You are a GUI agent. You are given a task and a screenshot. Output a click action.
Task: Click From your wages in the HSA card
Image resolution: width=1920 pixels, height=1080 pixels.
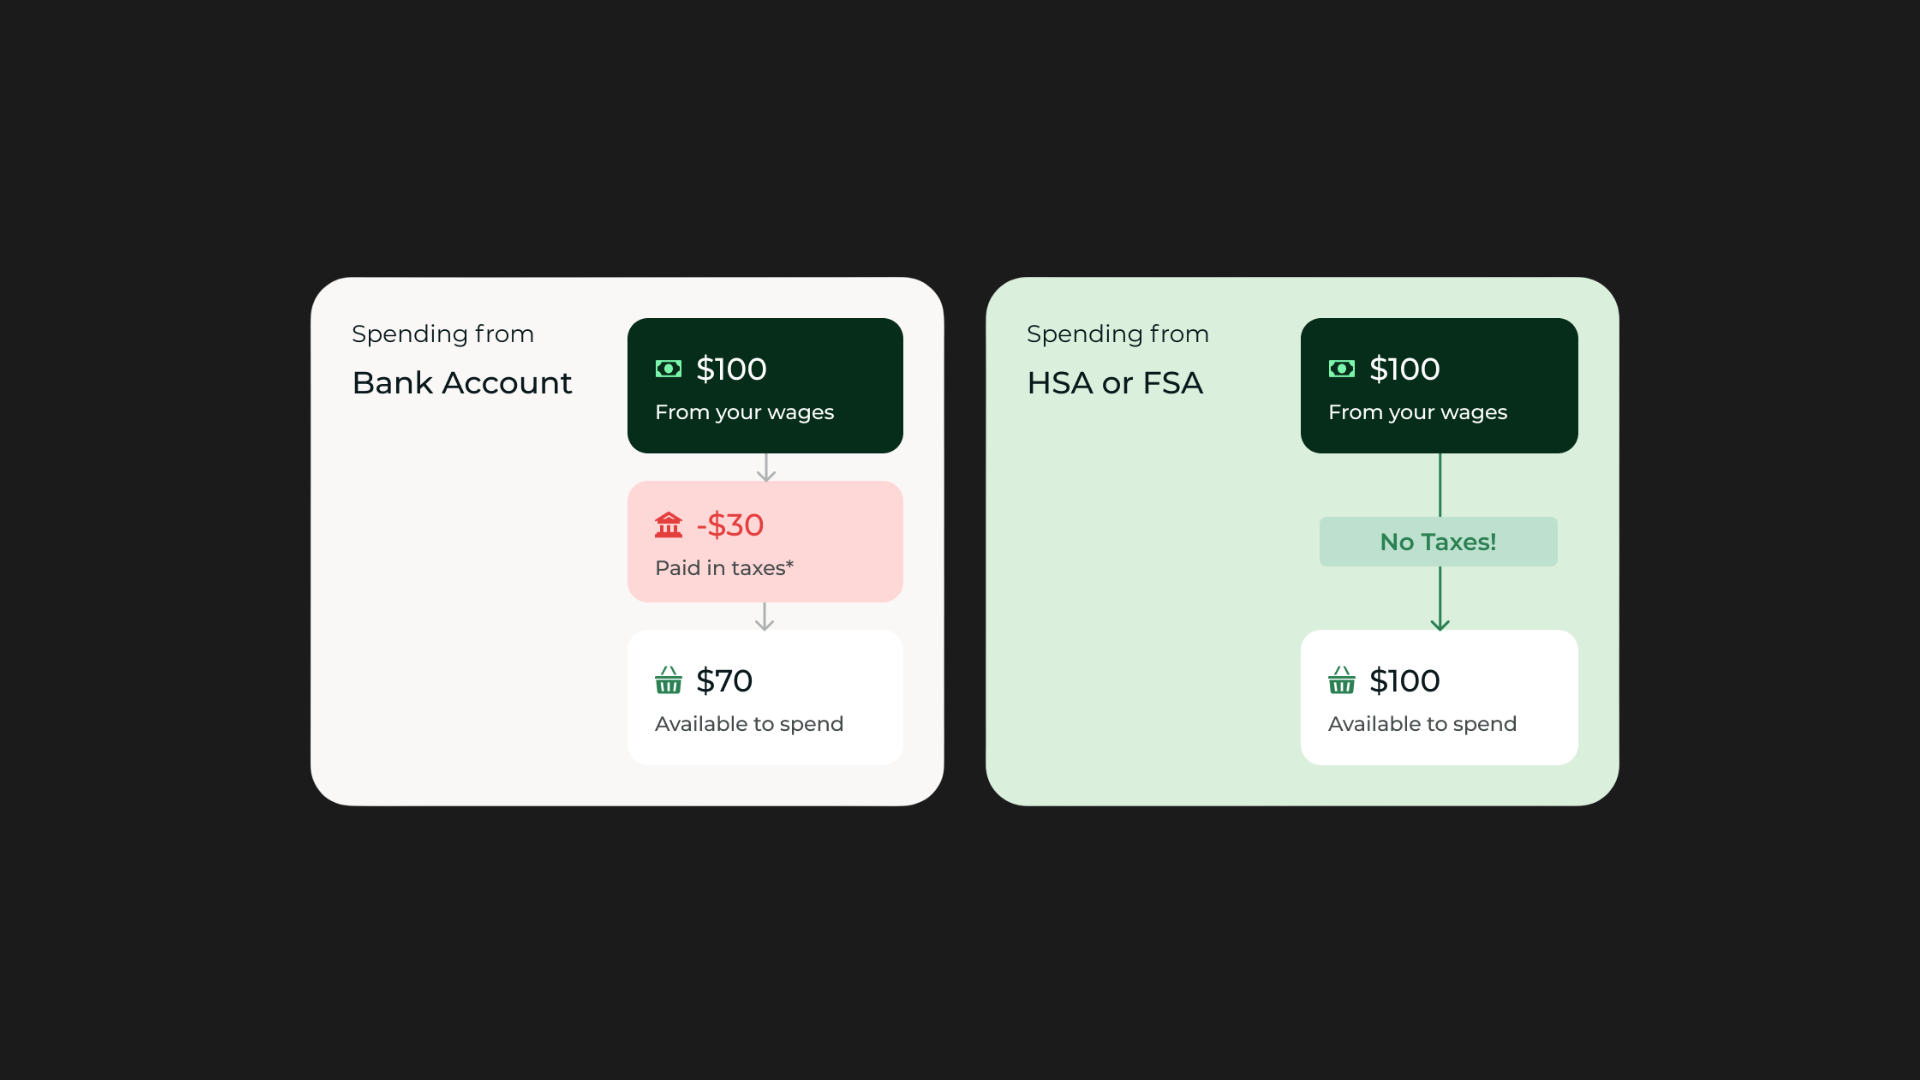[x=1418, y=413]
